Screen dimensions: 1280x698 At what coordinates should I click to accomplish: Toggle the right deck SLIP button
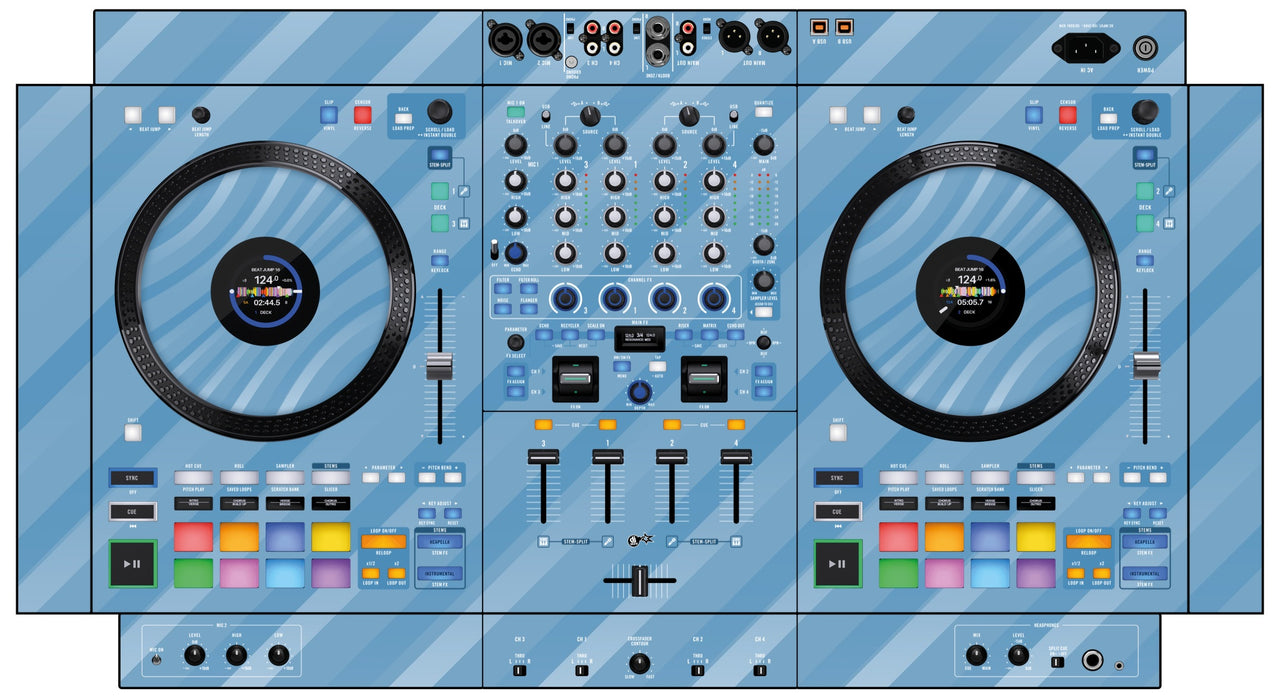coord(1033,115)
